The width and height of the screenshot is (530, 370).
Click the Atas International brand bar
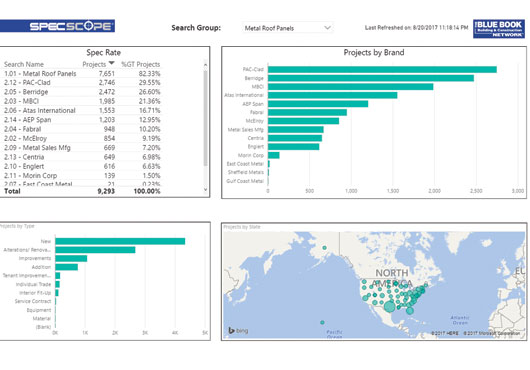coord(333,95)
